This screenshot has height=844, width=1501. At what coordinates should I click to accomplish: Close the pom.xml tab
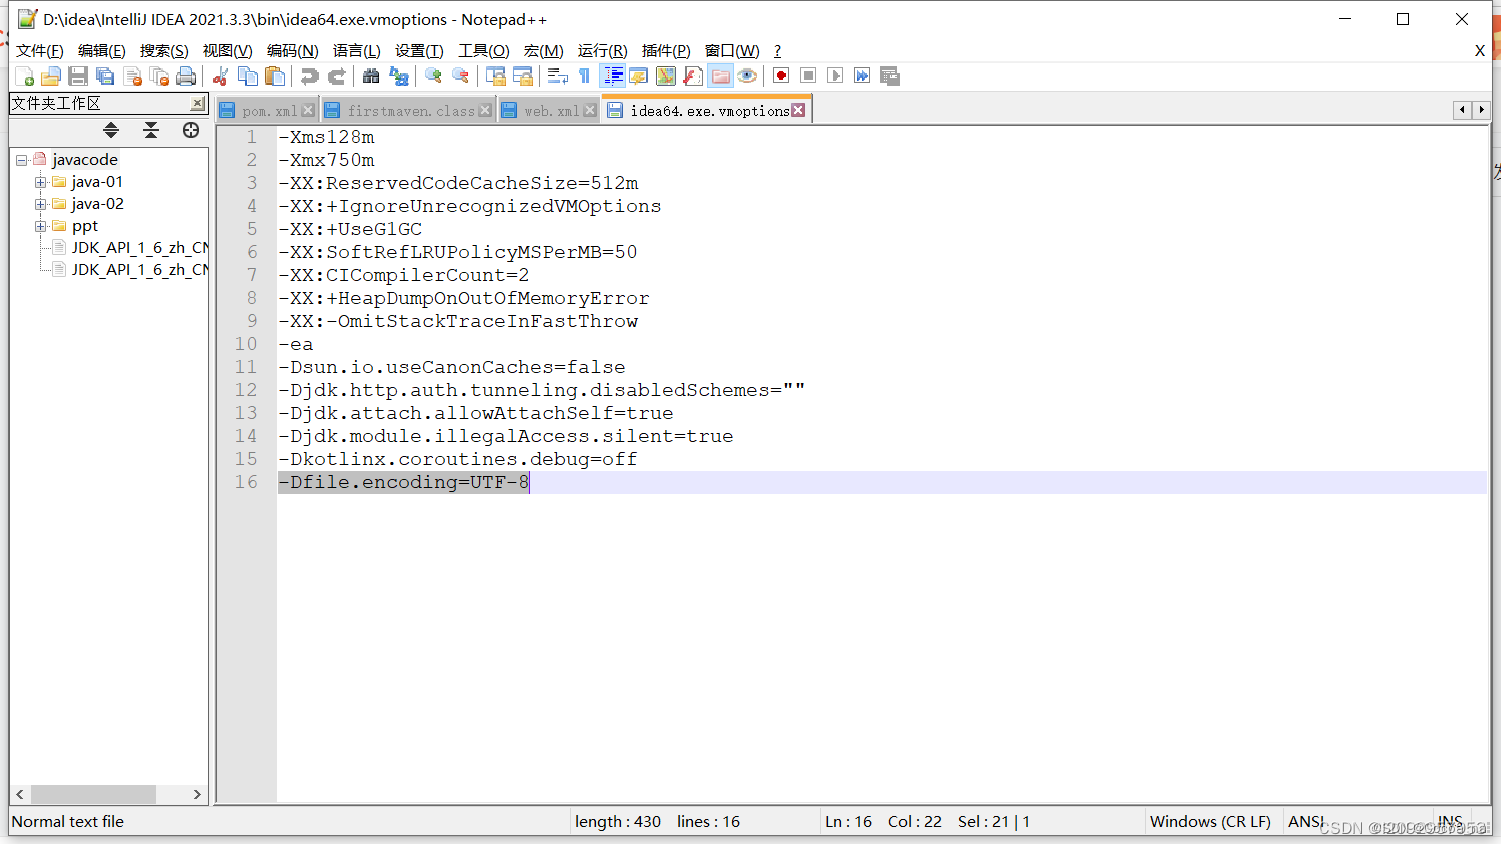(x=308, y=109)
